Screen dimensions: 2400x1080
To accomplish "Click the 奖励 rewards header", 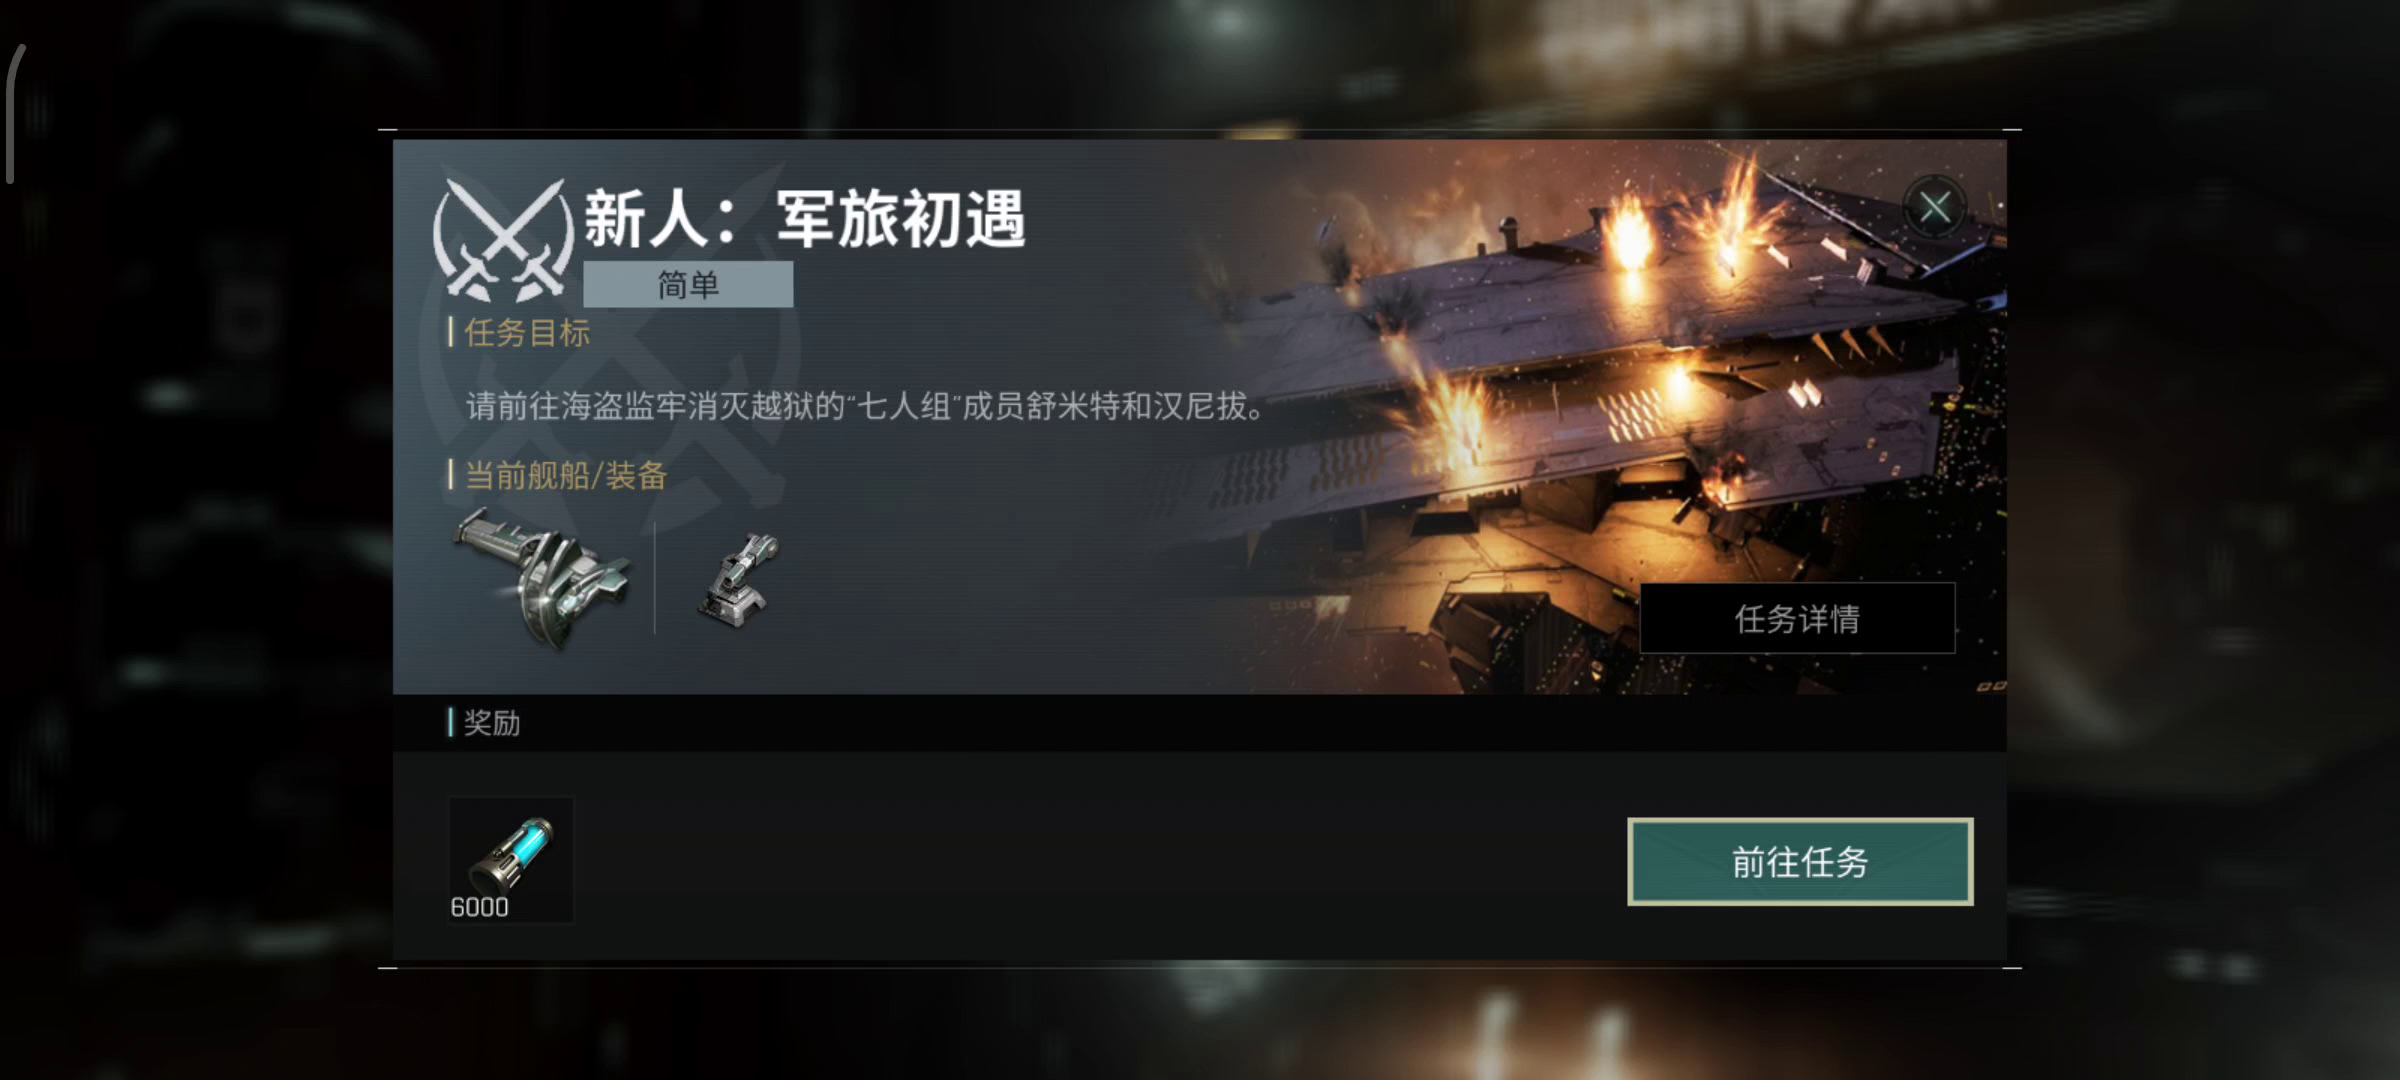I will tap(491, 723).
